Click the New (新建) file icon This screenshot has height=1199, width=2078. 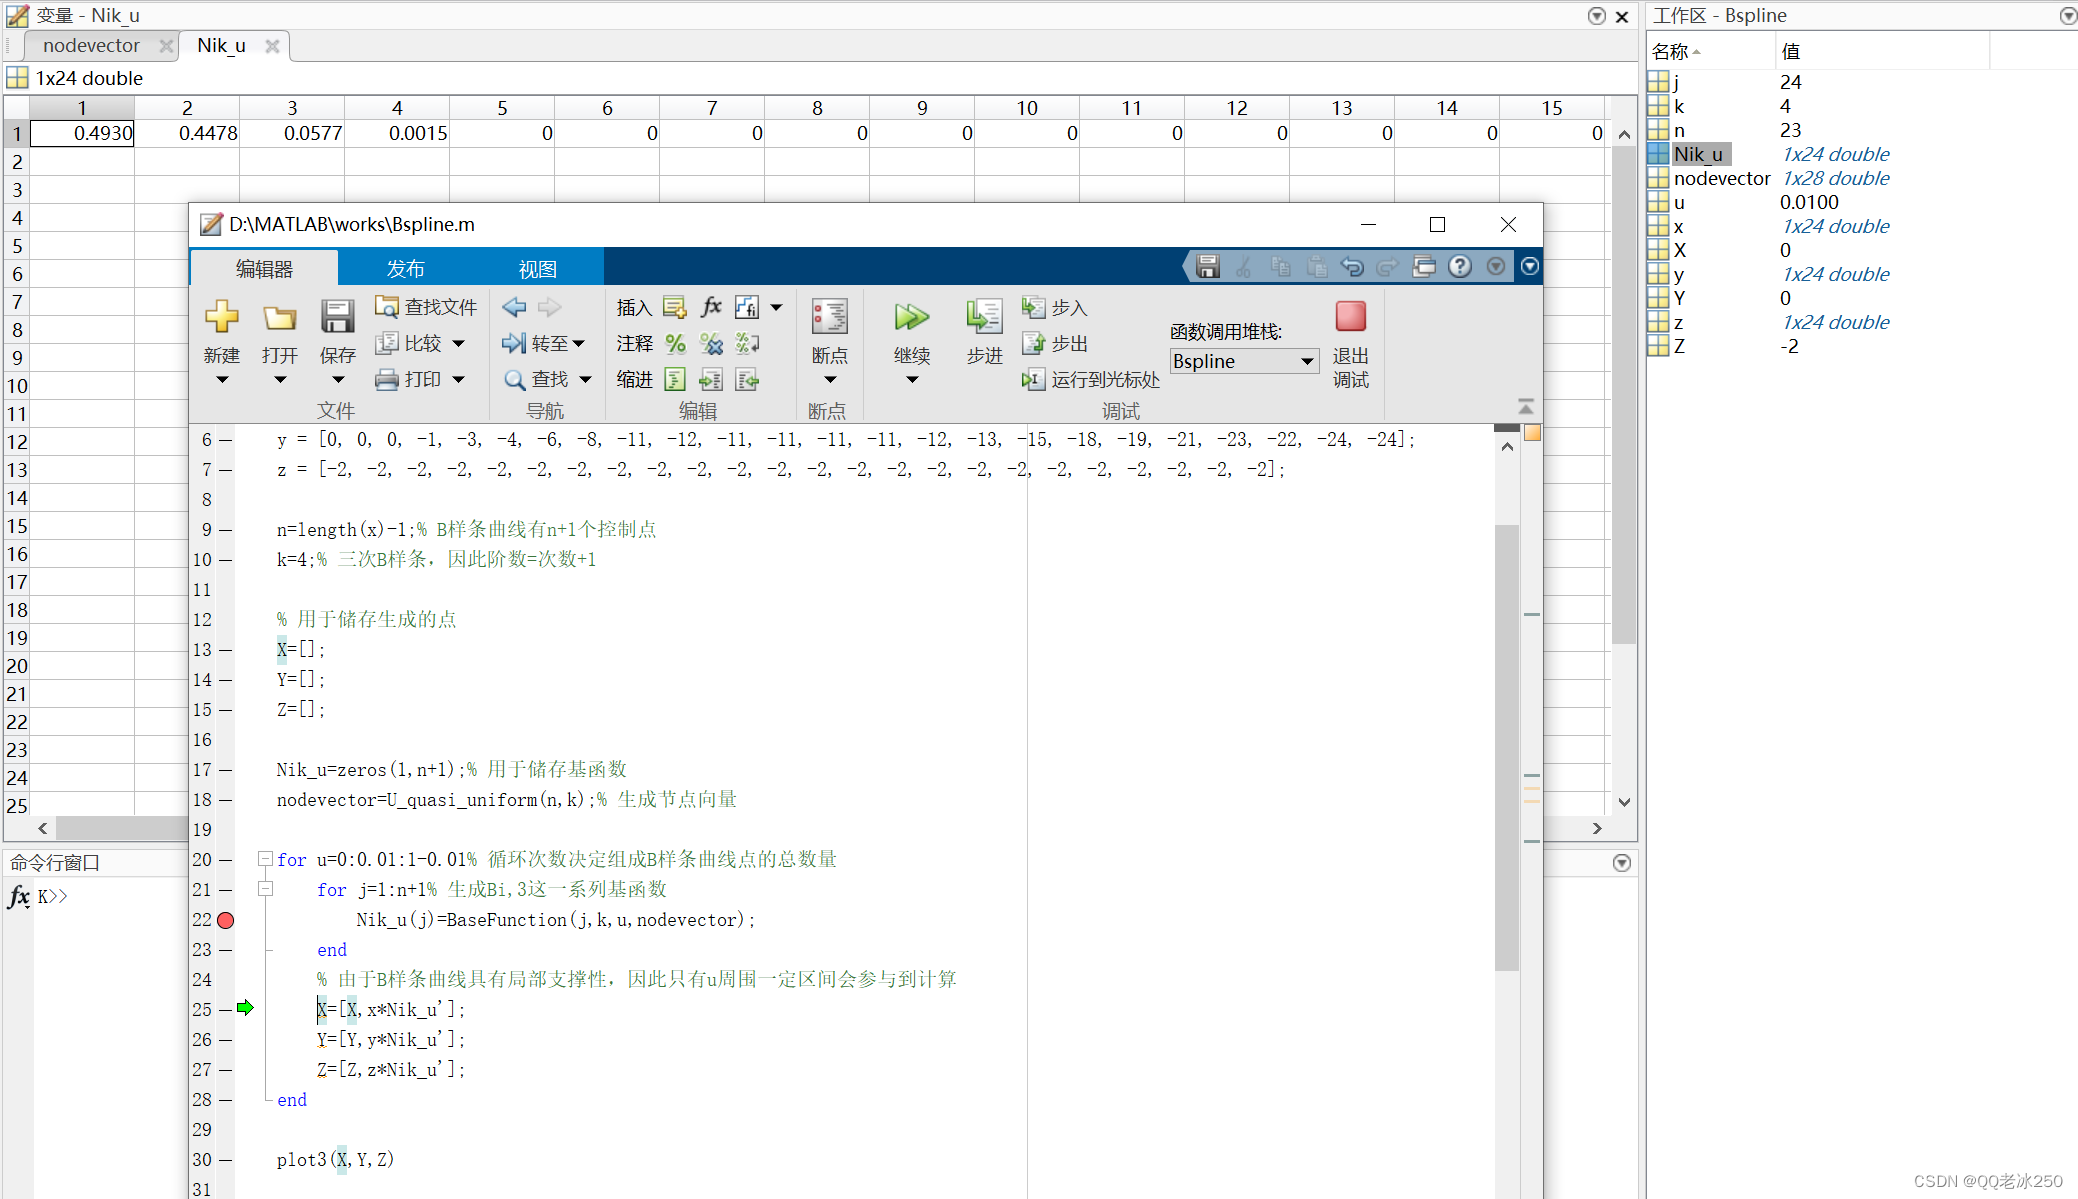click(221, 317)
